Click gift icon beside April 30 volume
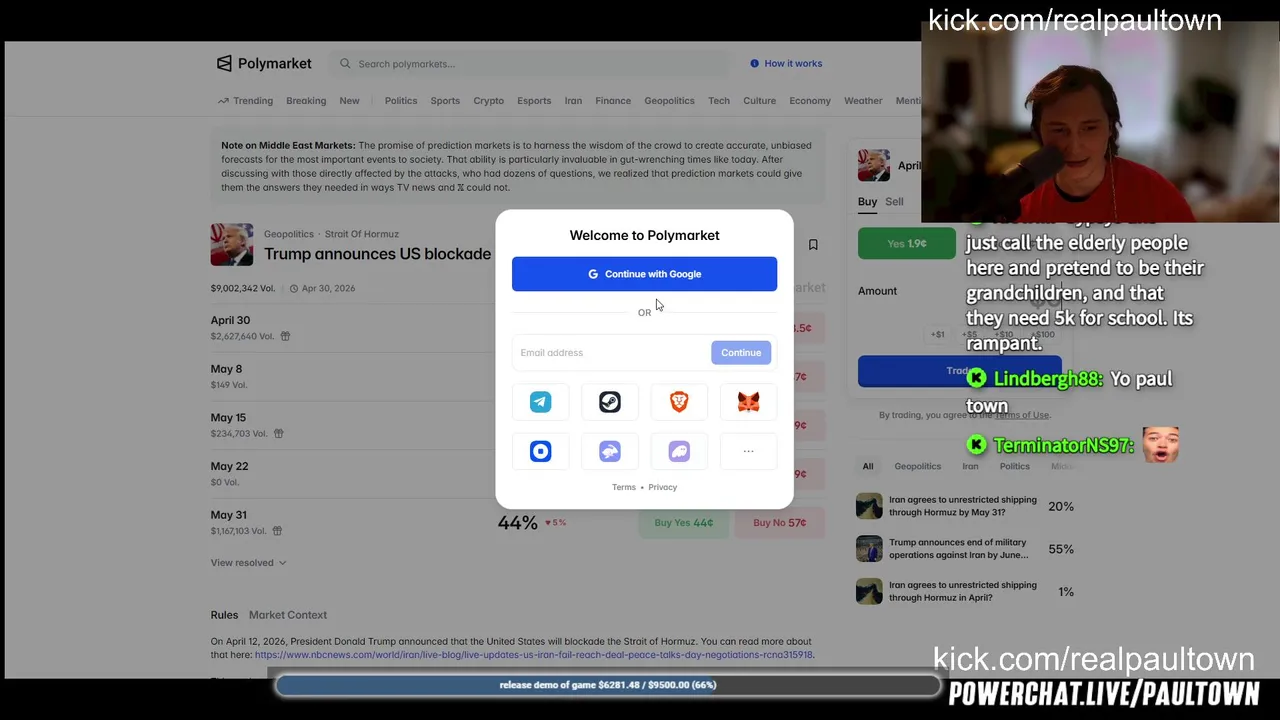 pyautogui.click(x=285, y=336)
